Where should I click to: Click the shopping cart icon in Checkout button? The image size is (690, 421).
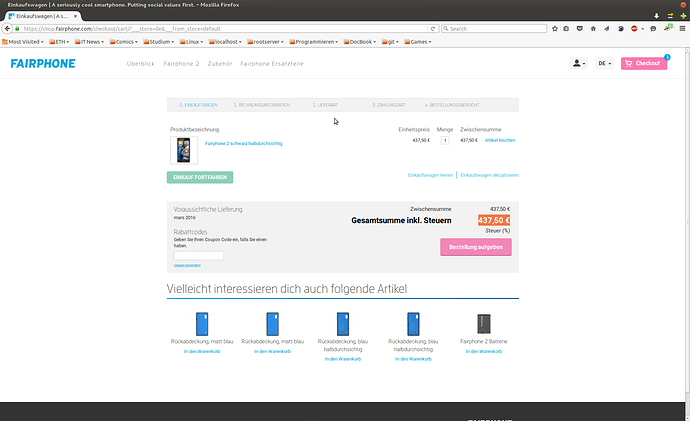[x=628, y=63]
